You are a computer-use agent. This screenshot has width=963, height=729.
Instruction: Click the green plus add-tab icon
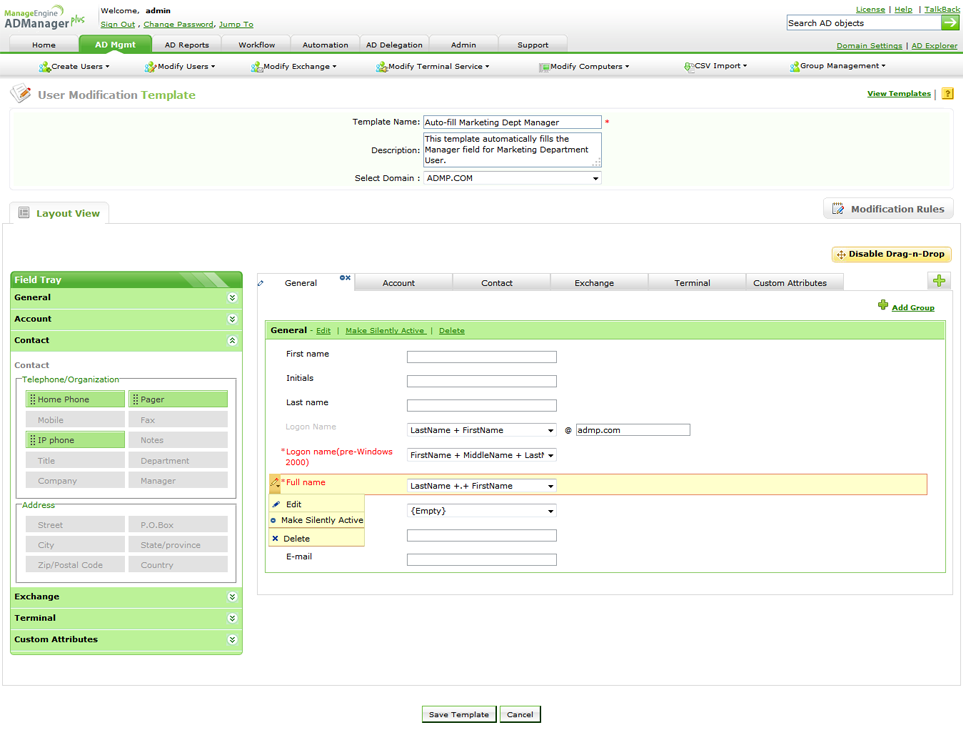[938, 281]
